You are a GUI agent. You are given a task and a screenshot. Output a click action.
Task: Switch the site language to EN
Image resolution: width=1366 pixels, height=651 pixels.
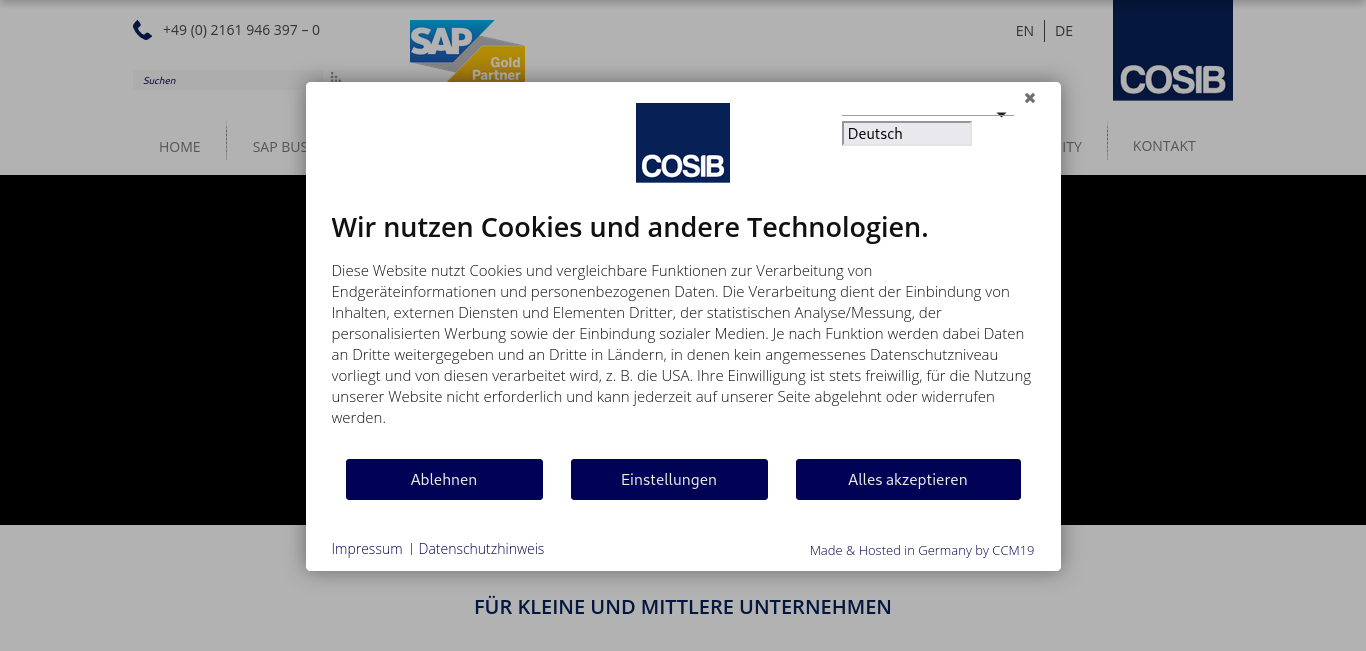pyautogui.click(x=1025, y=31)
